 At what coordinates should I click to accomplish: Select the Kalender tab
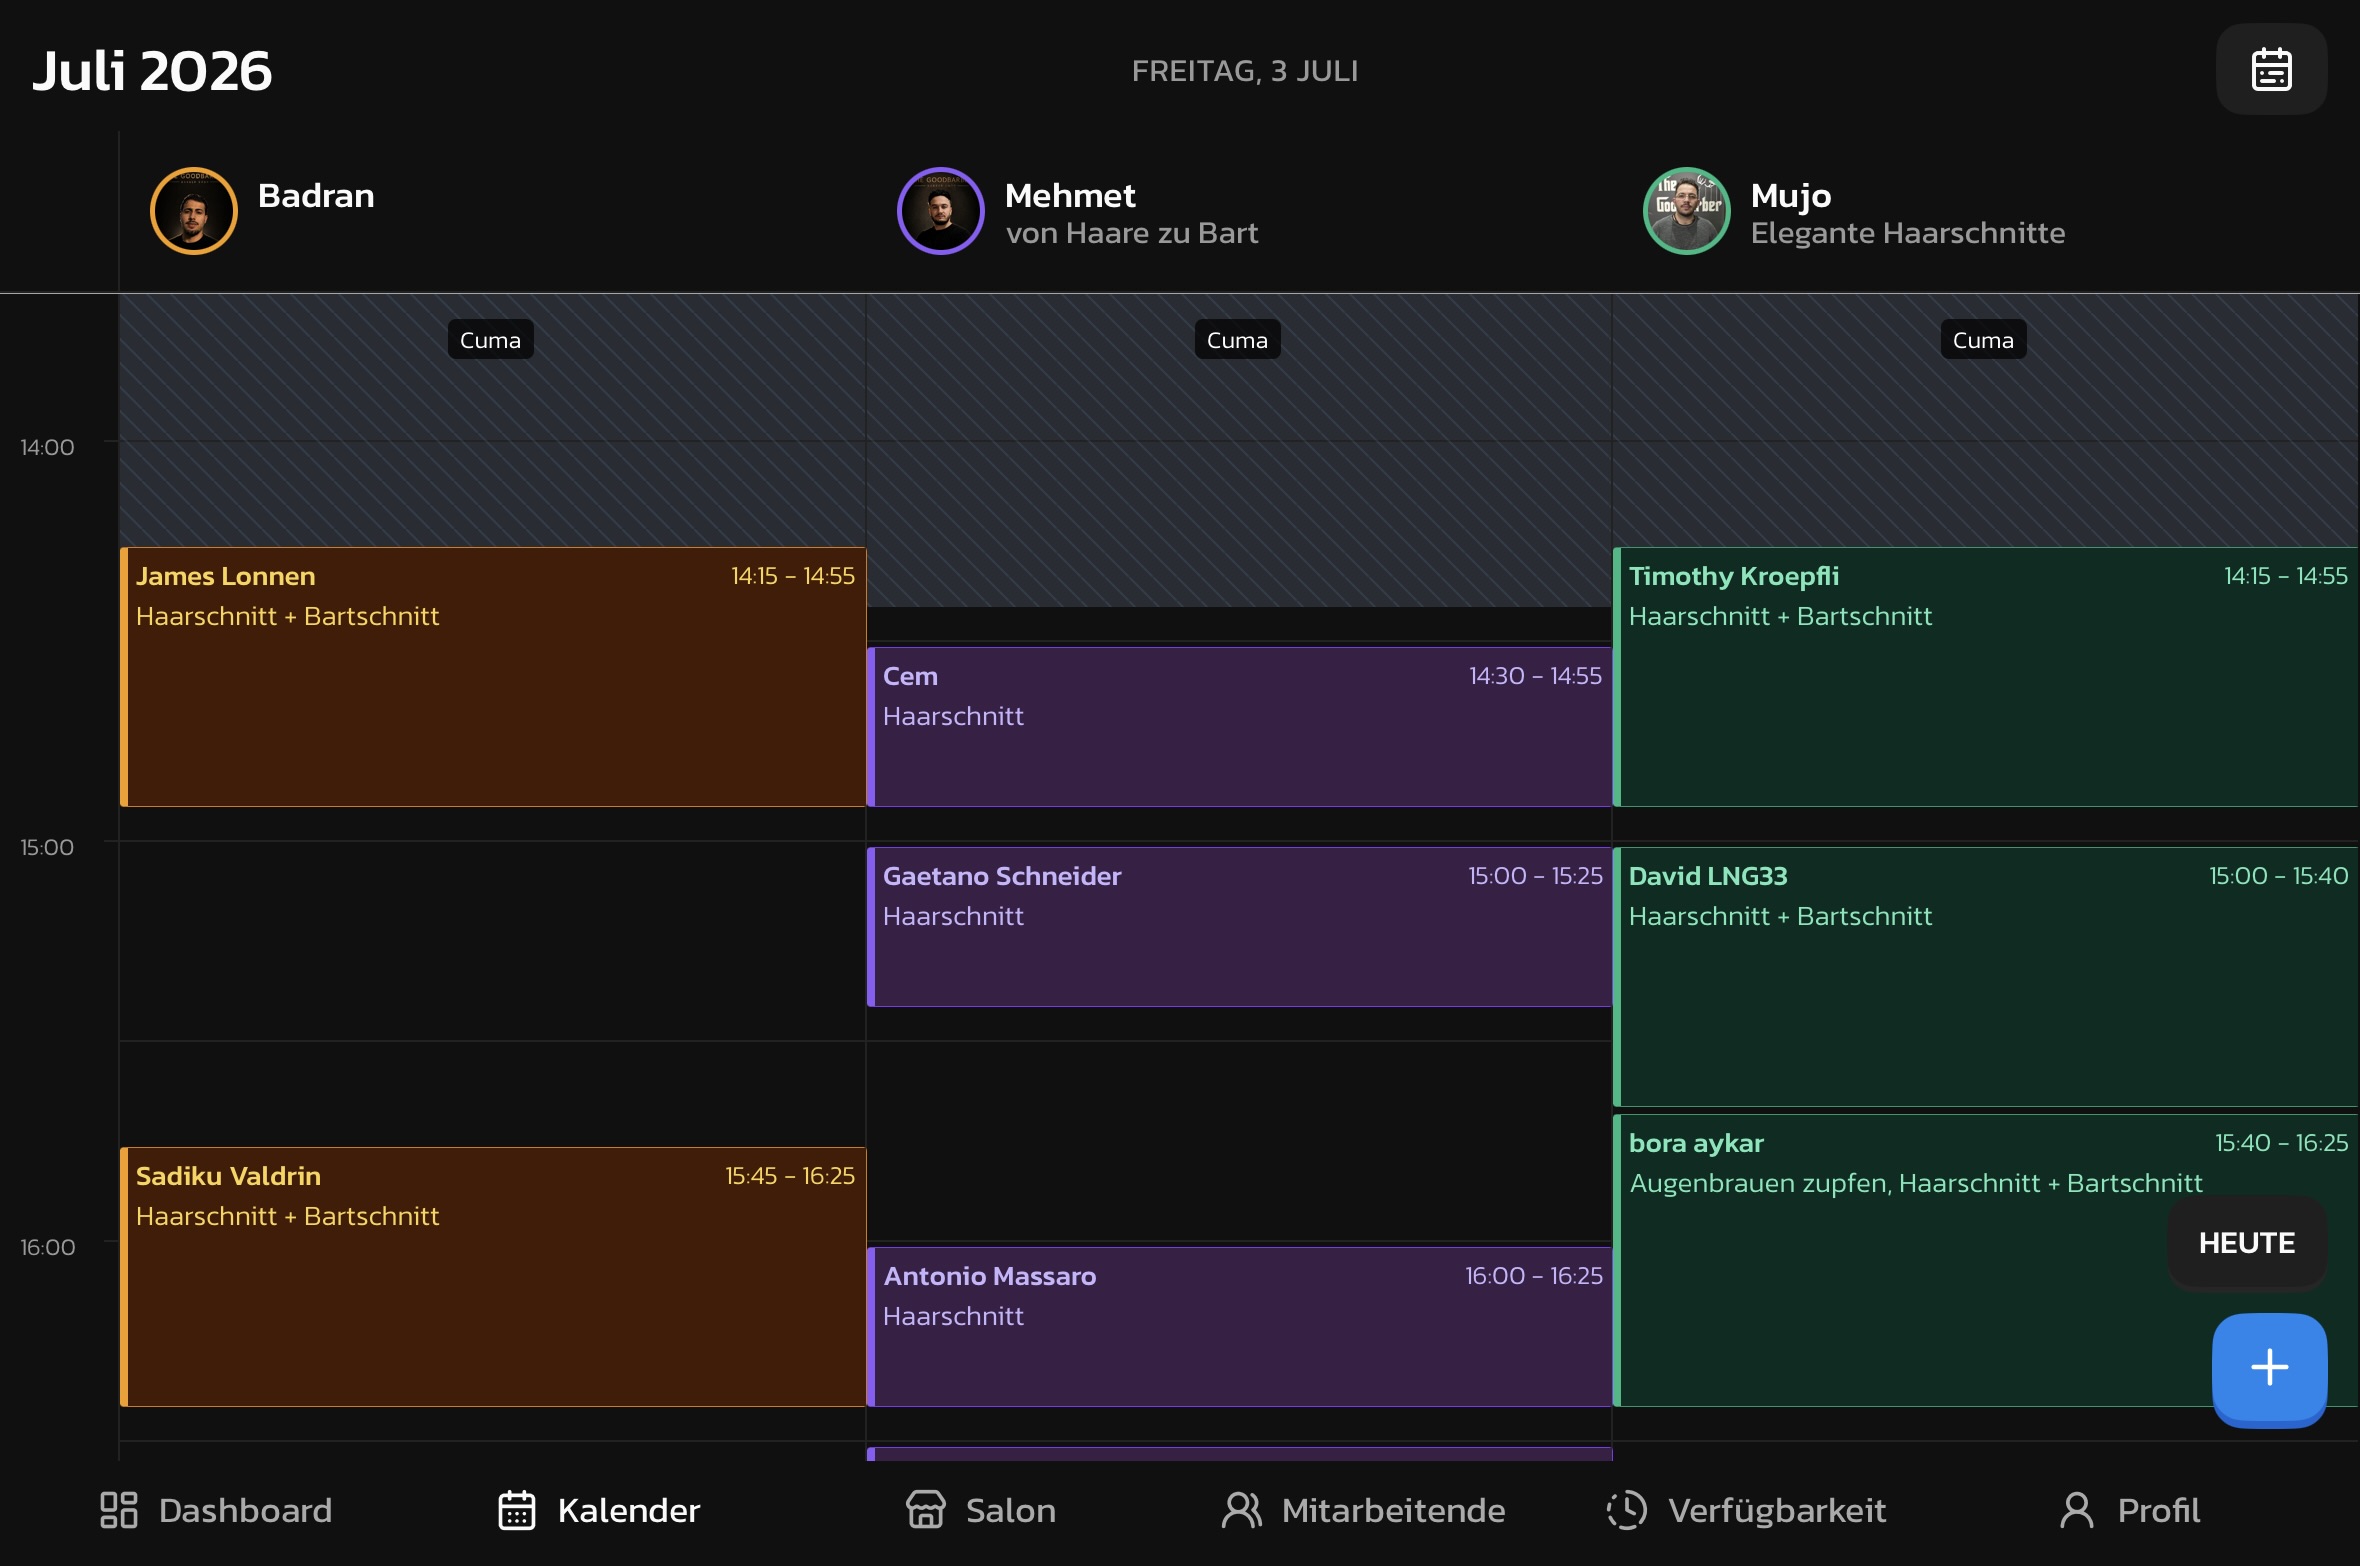point(599,1510)
